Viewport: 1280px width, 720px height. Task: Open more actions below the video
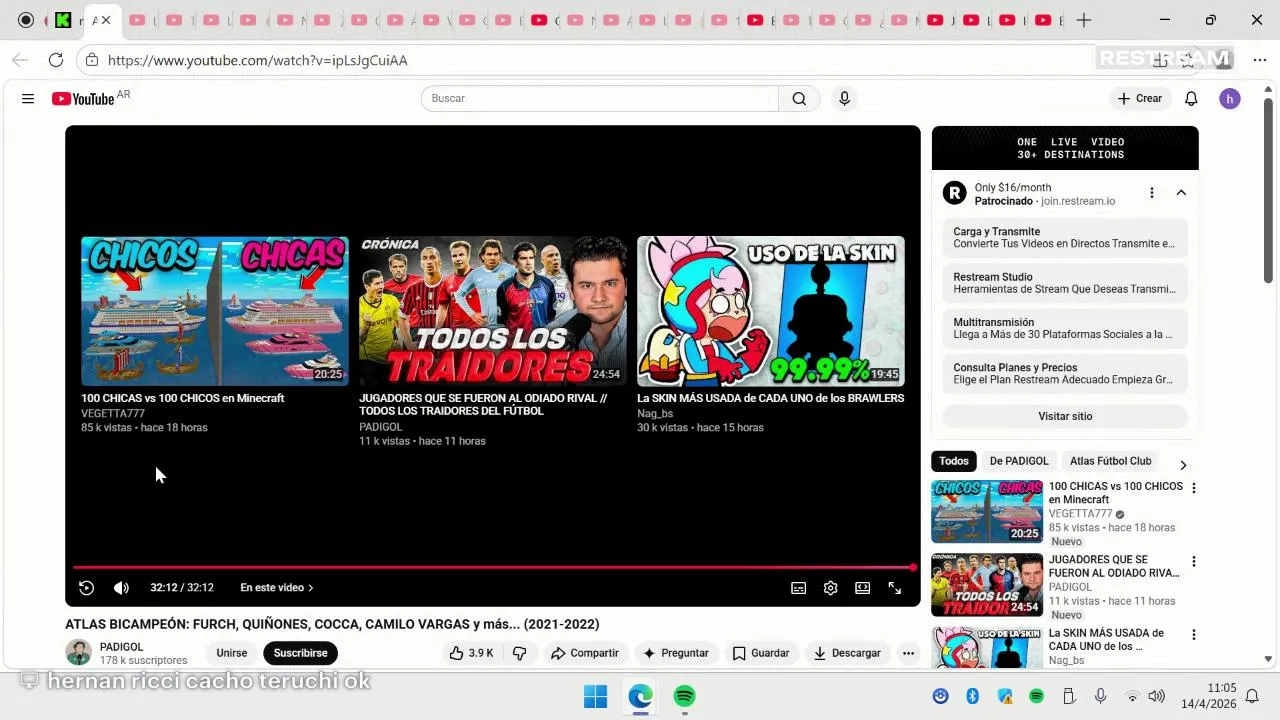[x=908, y=653]
